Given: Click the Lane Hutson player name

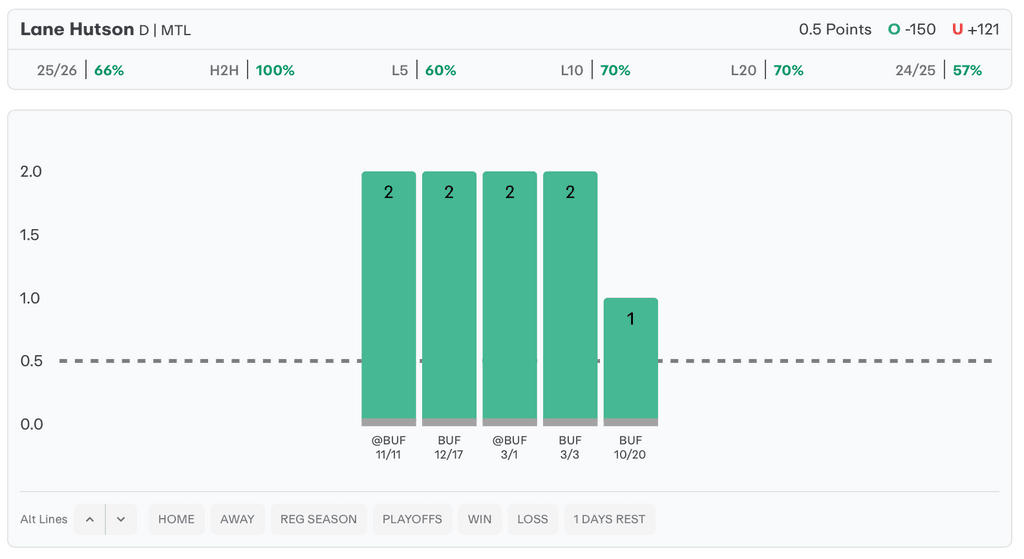Looking at the screenshot, I should (x=76, y=29).
